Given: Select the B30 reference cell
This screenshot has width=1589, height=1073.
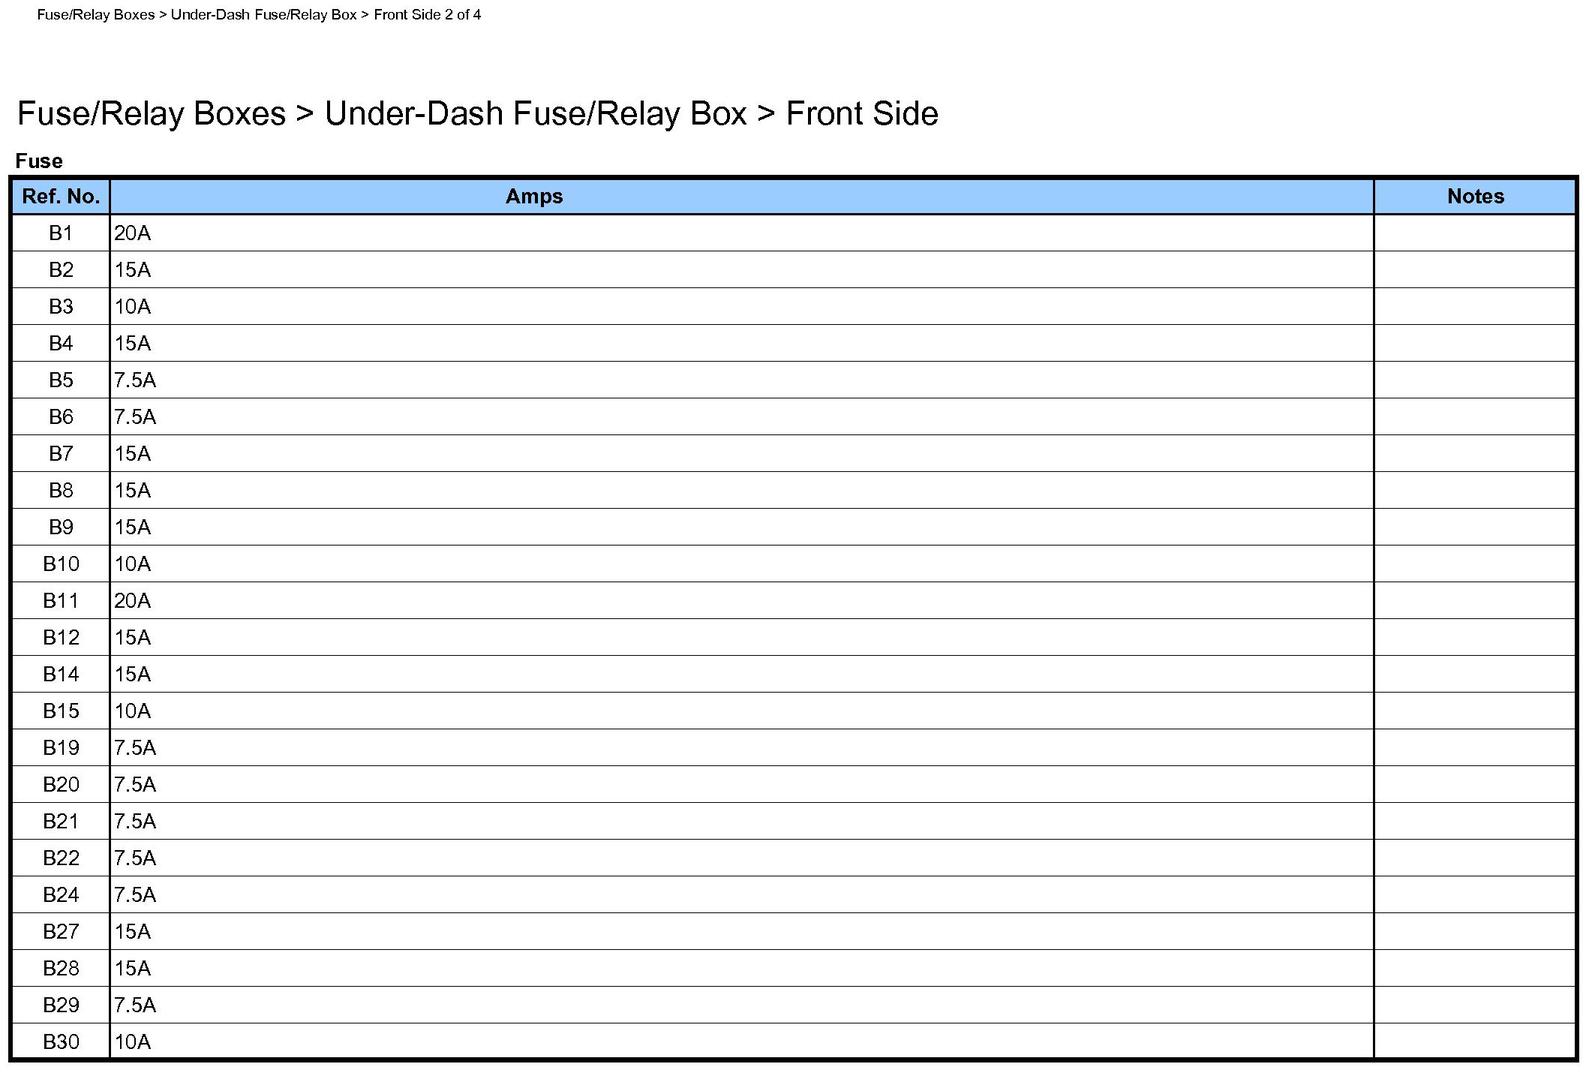Looking at the screenshot, I should [x=61, y=1042].
